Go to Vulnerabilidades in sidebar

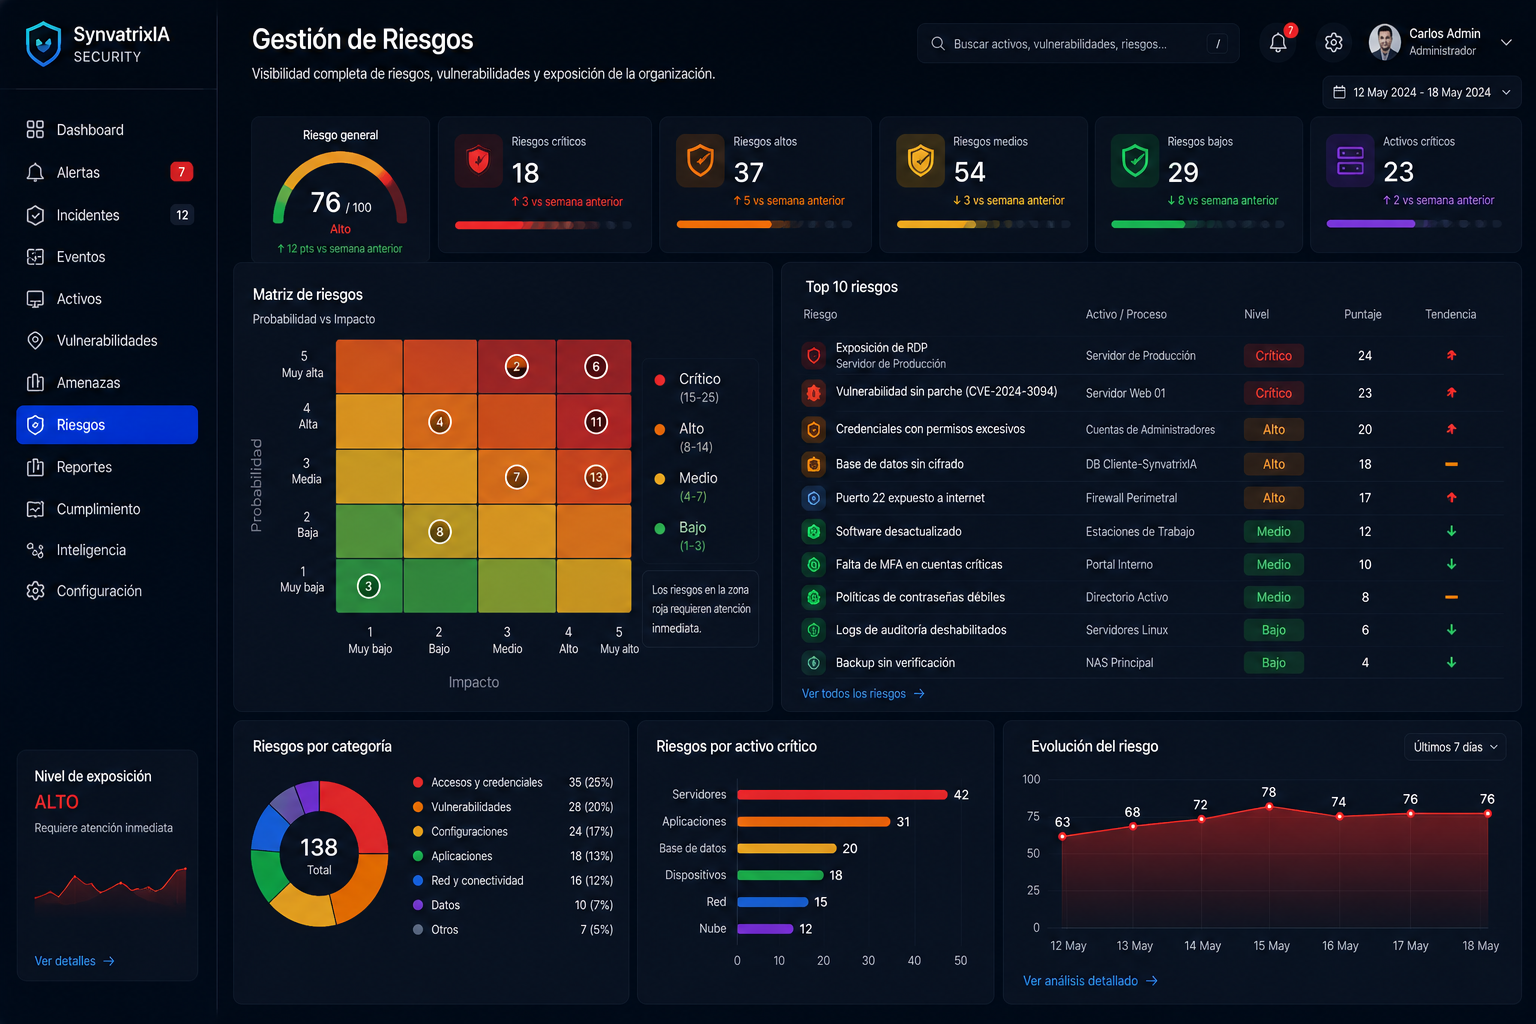(x=107, y=341)
